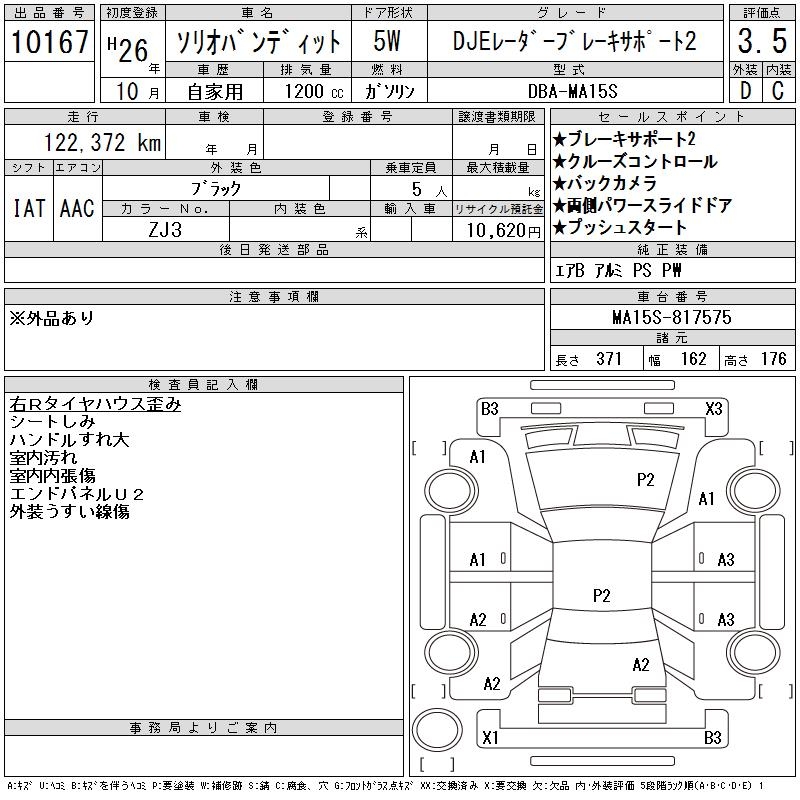Select the 検査員記入欄 section header

tap(204, 385)
